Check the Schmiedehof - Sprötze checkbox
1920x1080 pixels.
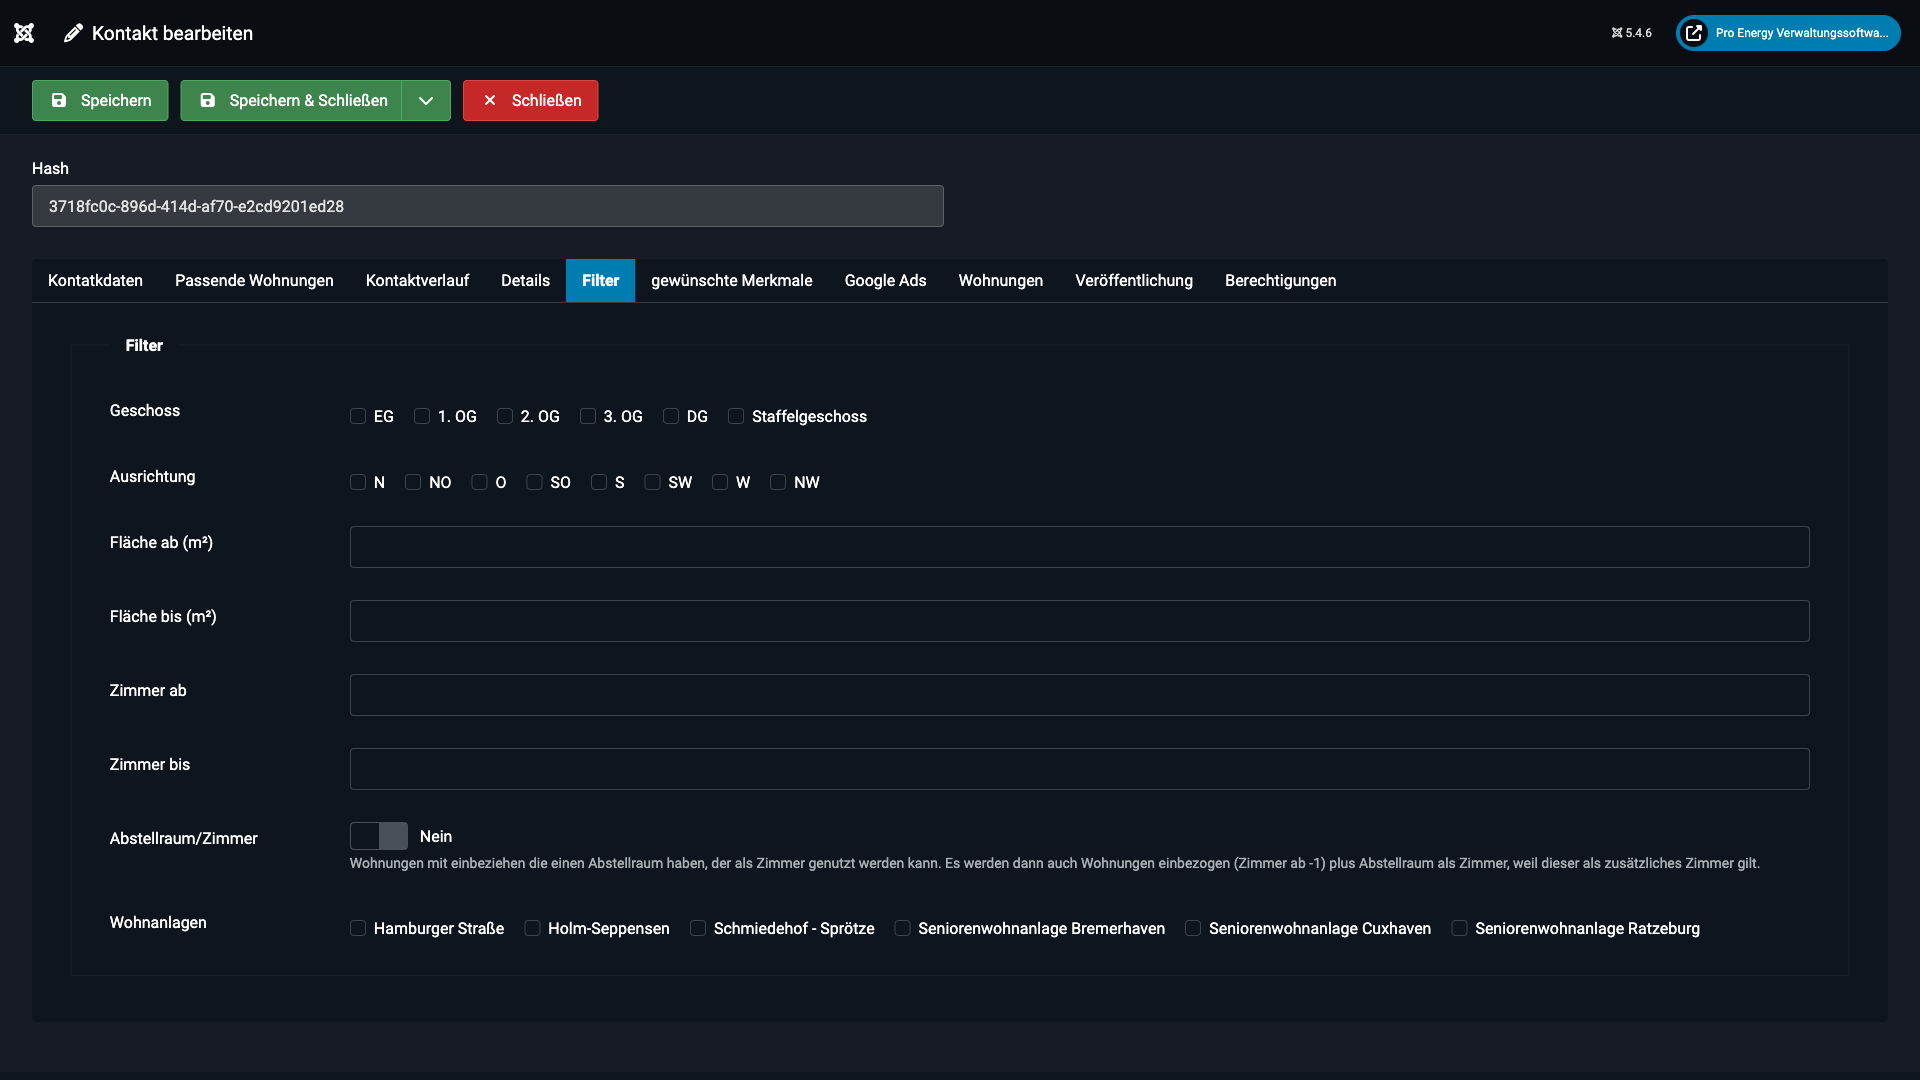698,928
